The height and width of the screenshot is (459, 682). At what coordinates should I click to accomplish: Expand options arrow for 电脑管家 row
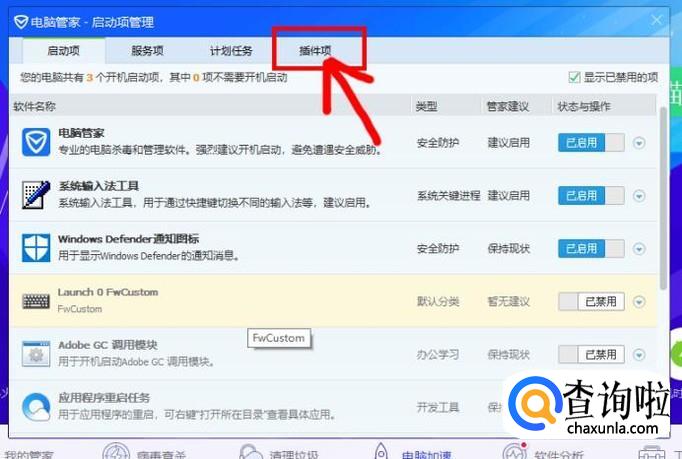639,143
